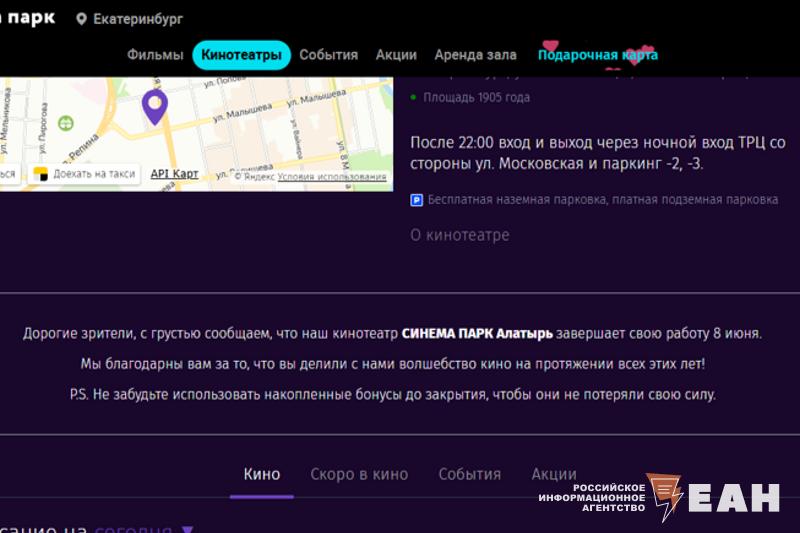Open the lower События tab
Viewport: 800px width, 533px height.
click(469, 474)
